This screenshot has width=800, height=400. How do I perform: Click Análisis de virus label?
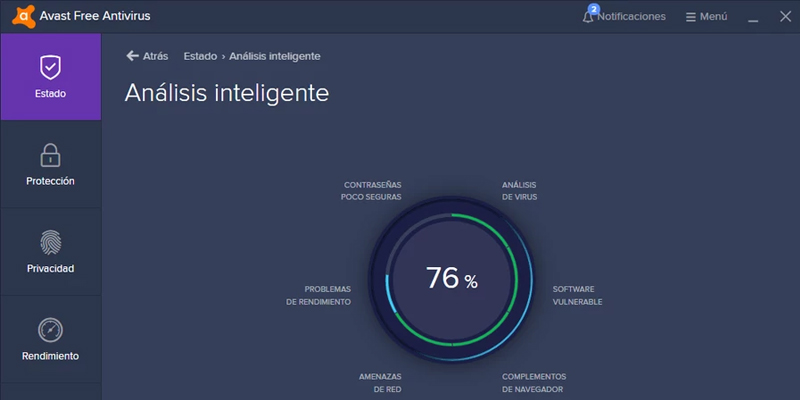[519, 191]
